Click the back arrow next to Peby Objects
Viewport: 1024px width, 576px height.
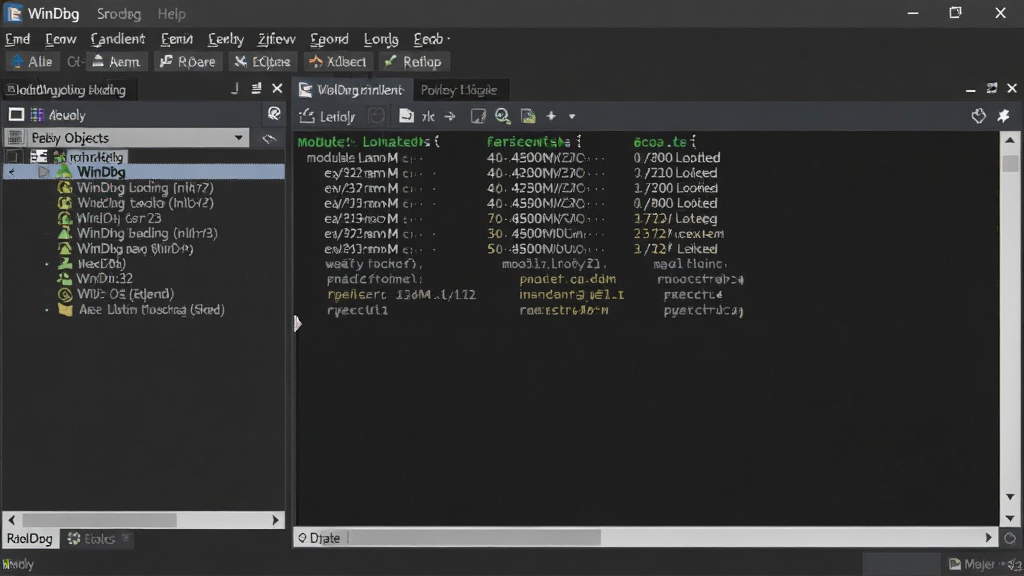pos(269,138)
